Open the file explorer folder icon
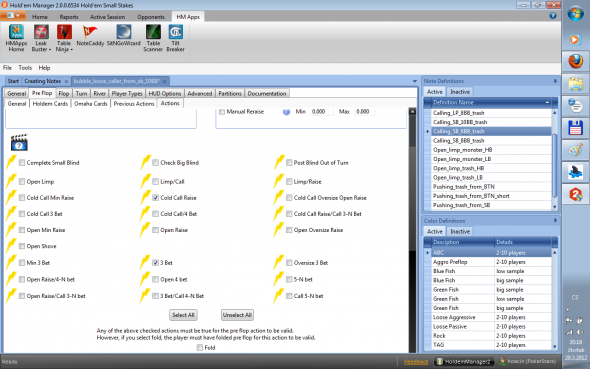This screenshot has width=590, height=369. click(576, 84)
